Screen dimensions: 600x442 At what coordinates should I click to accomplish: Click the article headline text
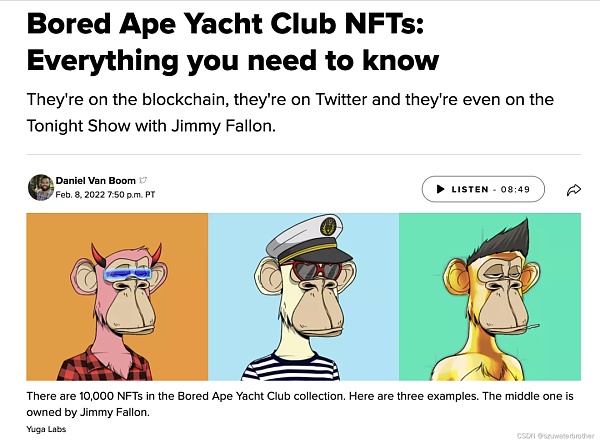[x=233, y=41]
